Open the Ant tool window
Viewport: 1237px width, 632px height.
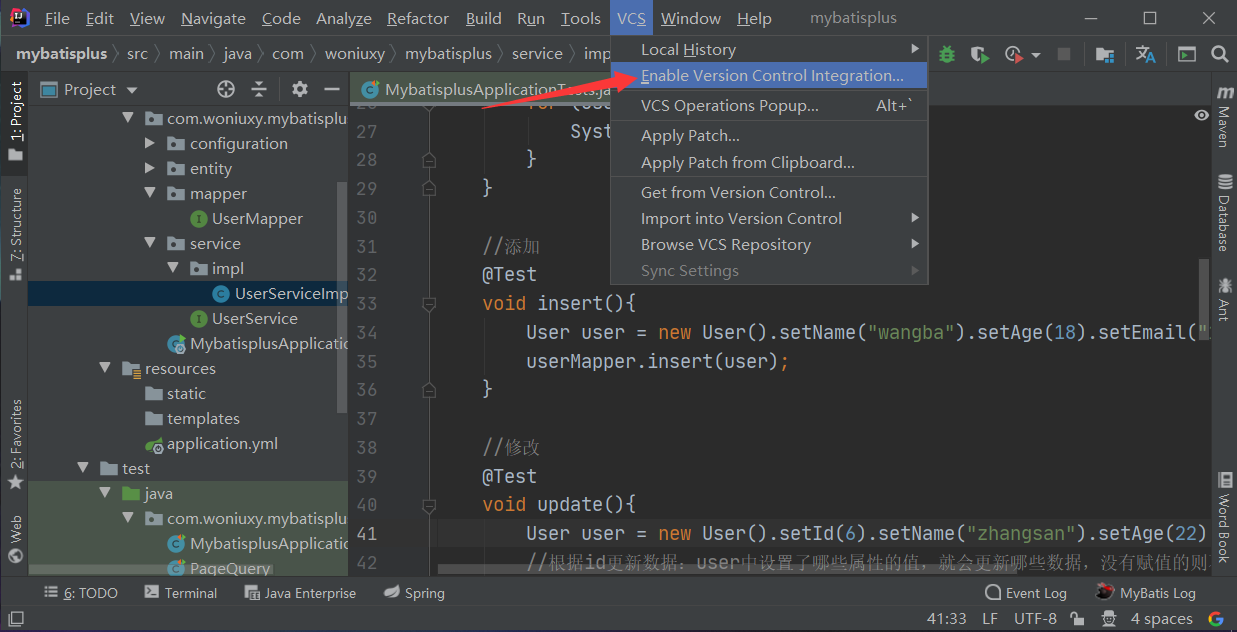pyautogui.click(x=1224, y=299)
